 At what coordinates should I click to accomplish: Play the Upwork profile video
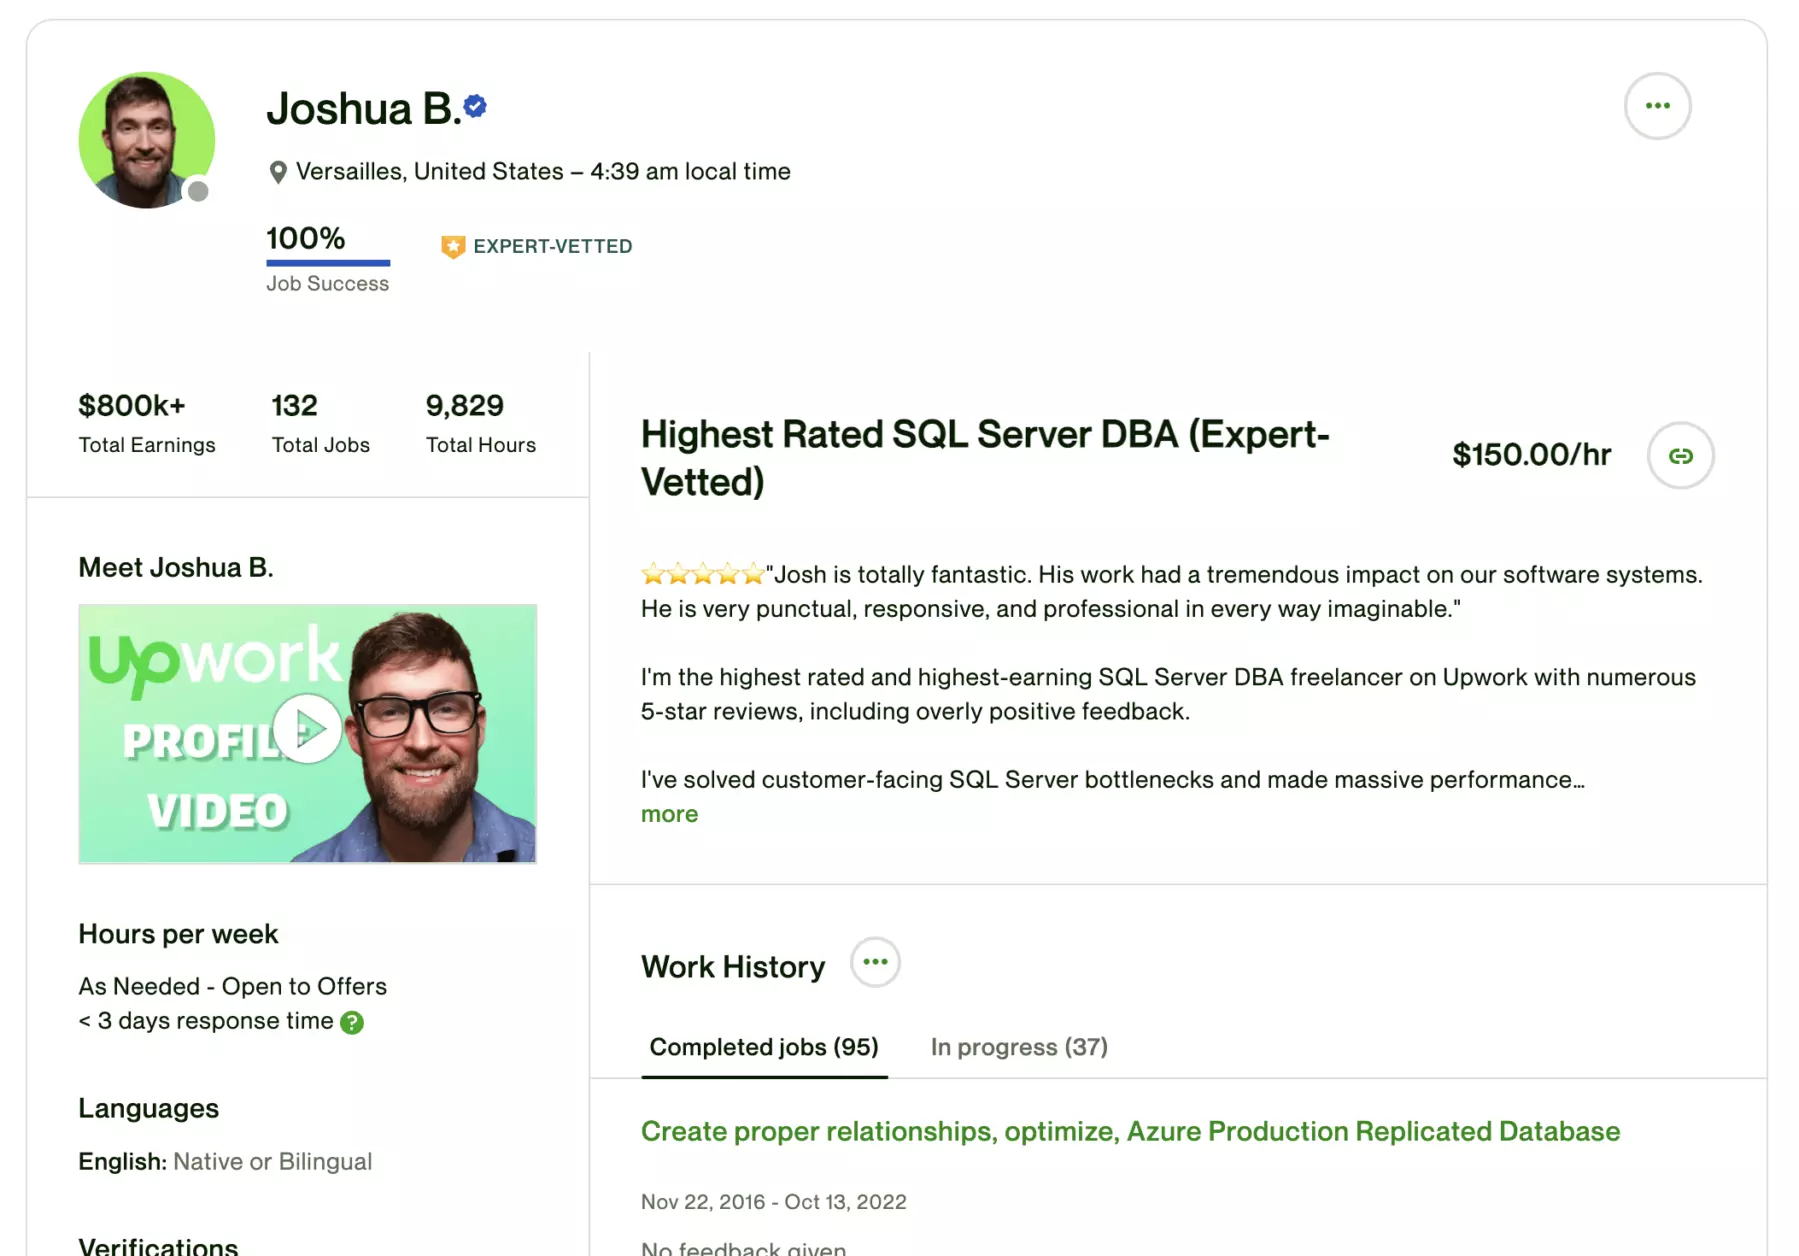[x=307, y=730]
